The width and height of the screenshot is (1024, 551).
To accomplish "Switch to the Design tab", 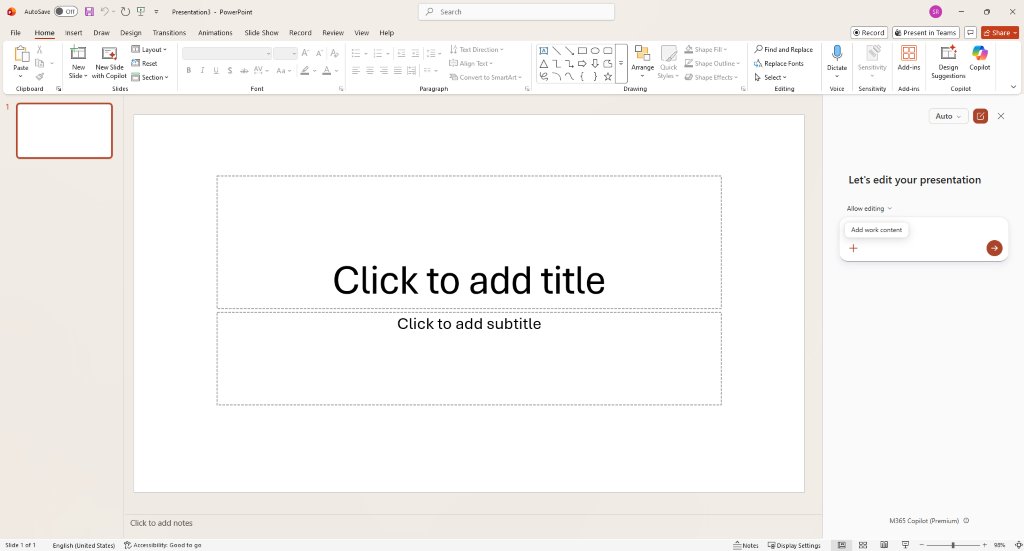I will pyautogui.click(x=131, y=33).
